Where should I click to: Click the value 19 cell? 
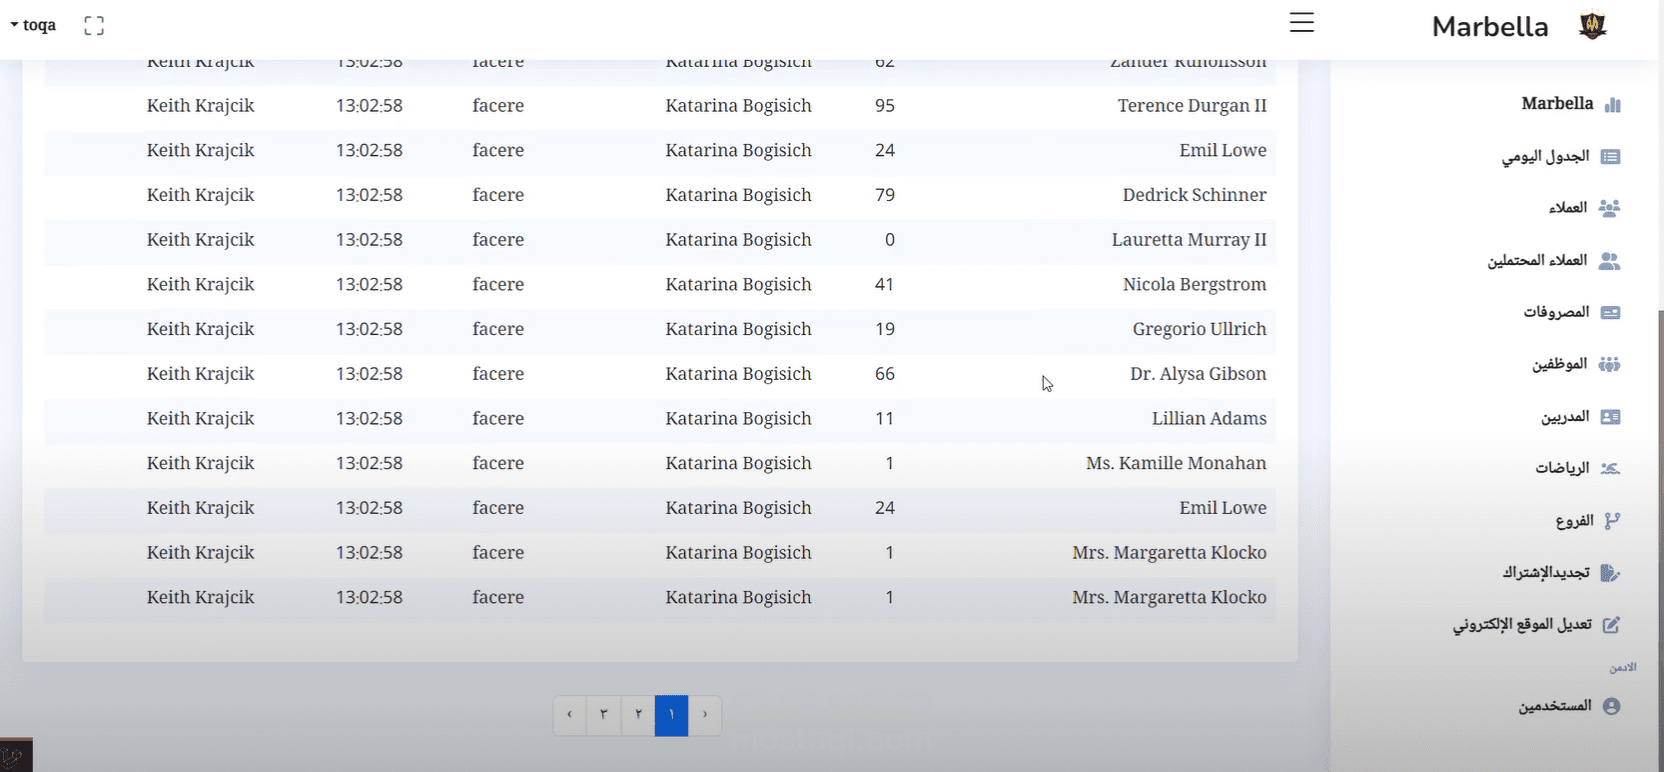(x=885, y=329)
